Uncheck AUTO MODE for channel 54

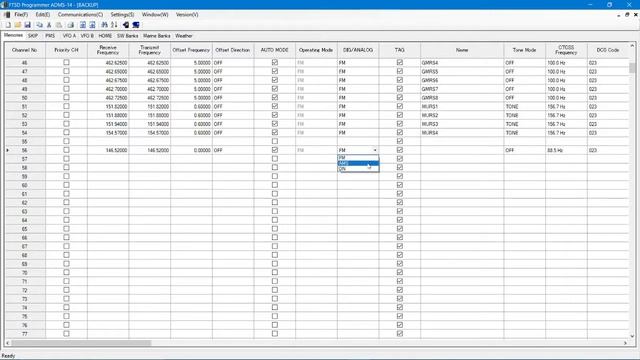[x=275, y=132]
